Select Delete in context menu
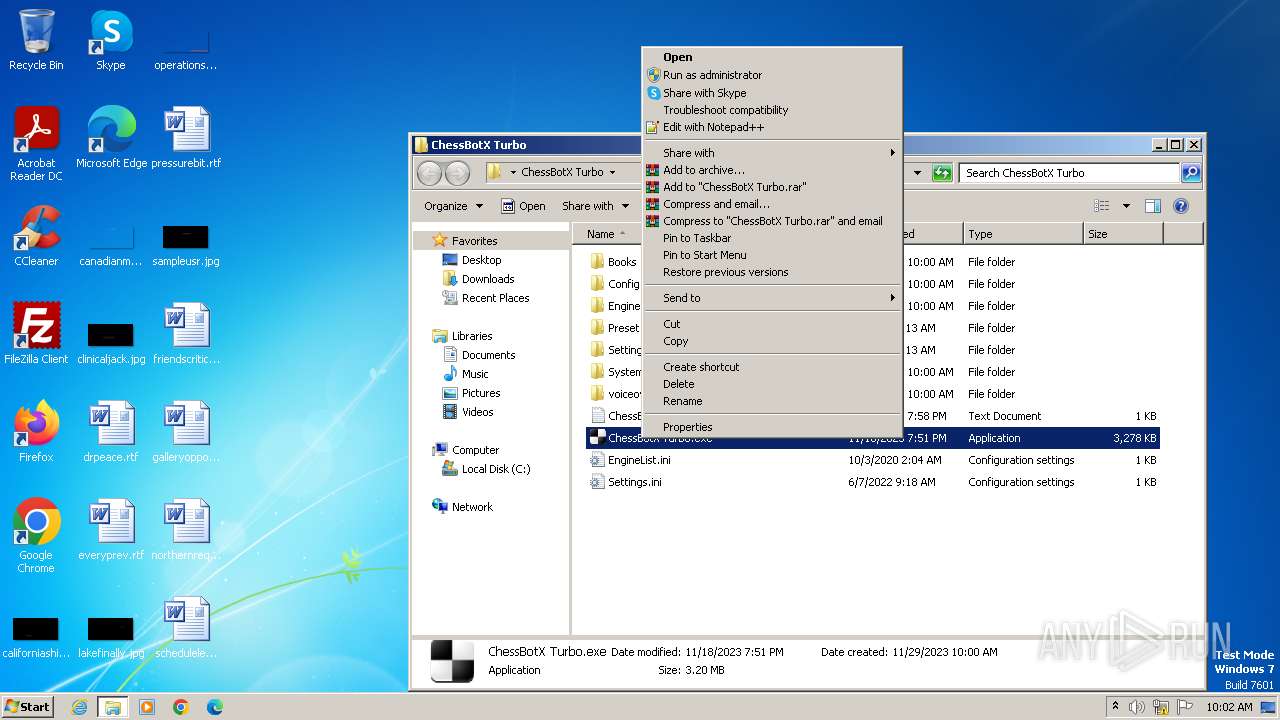The image size is (1280, 720). (x=772, y=384)
